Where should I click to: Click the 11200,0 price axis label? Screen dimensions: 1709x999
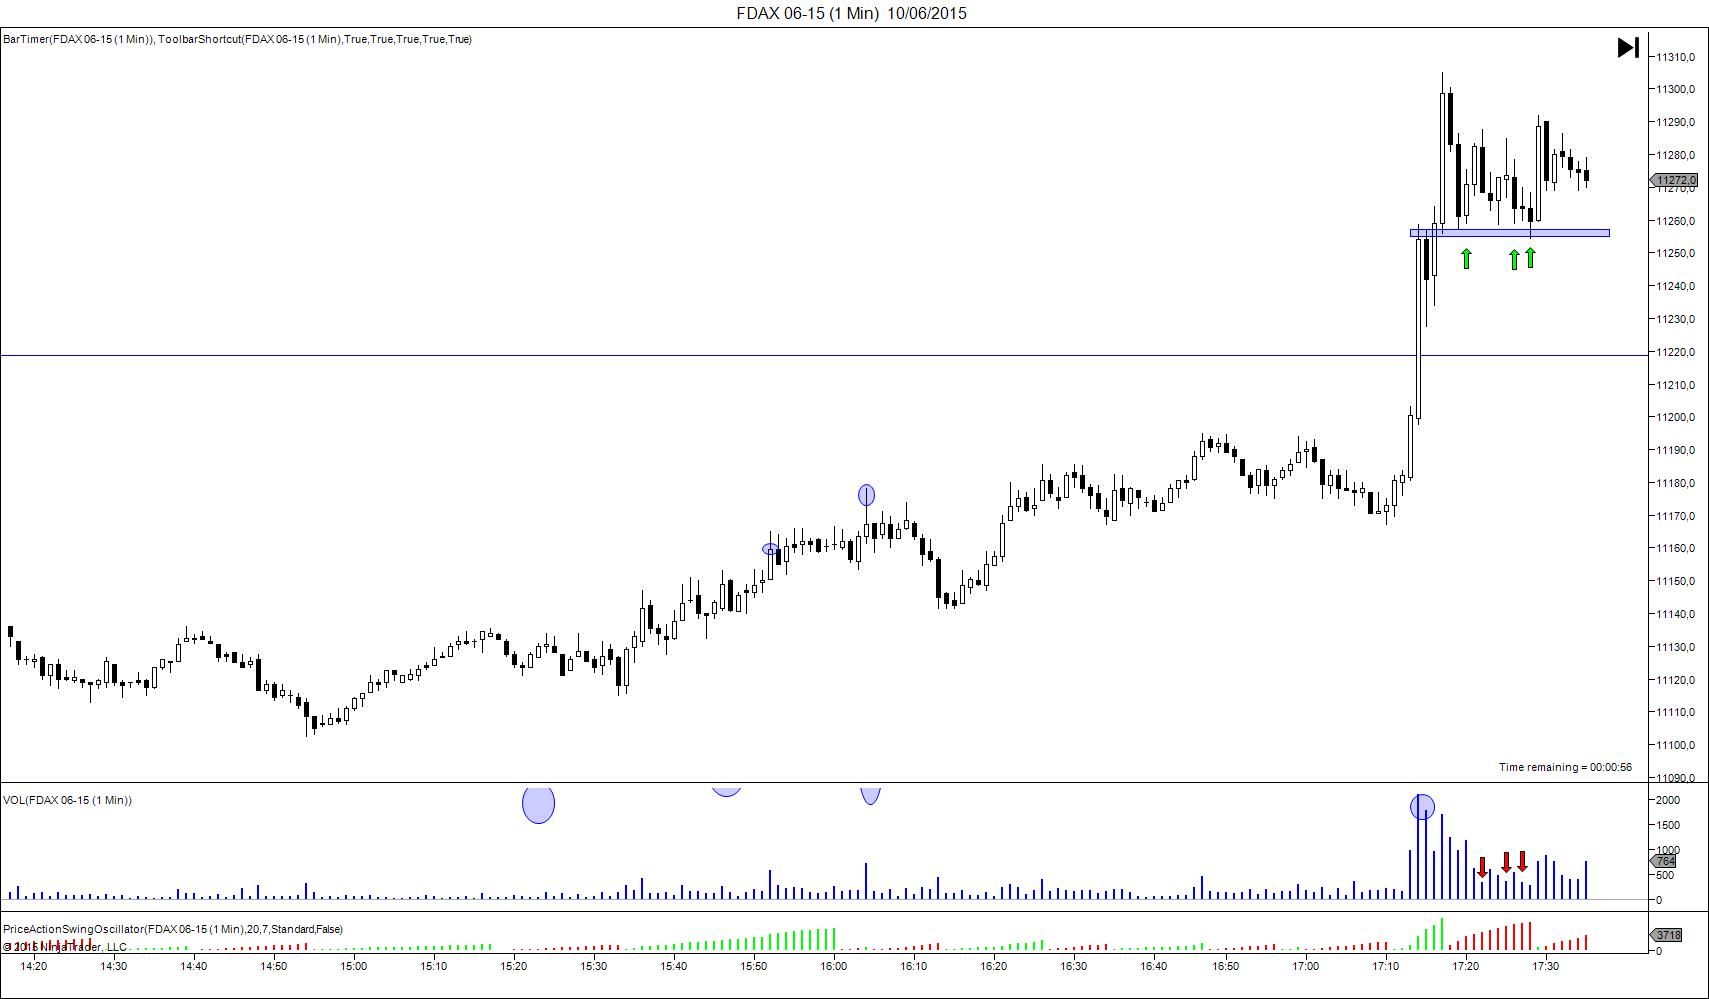pyautogui.click(x=1675, y=417)
